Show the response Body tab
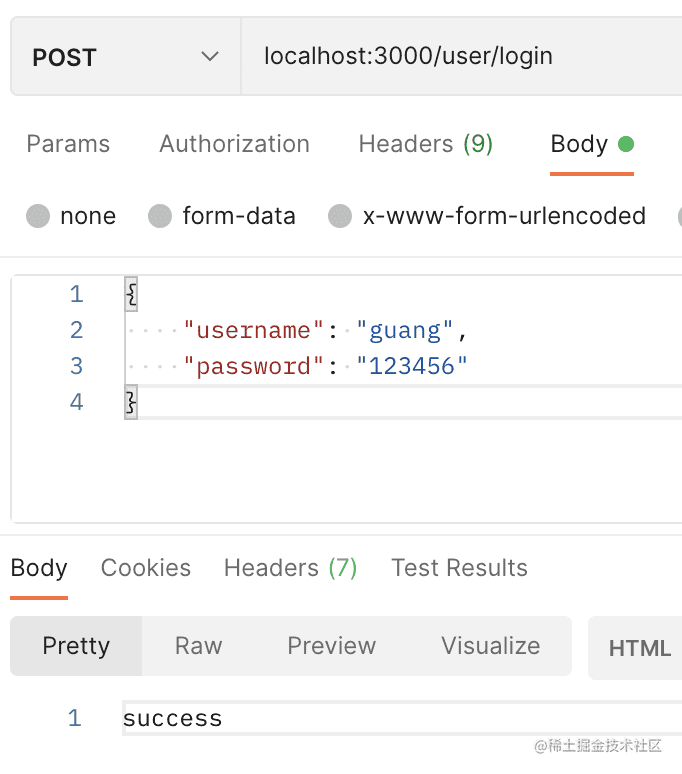The width and height of the screenshot is (682, 774). pos(39,568)
